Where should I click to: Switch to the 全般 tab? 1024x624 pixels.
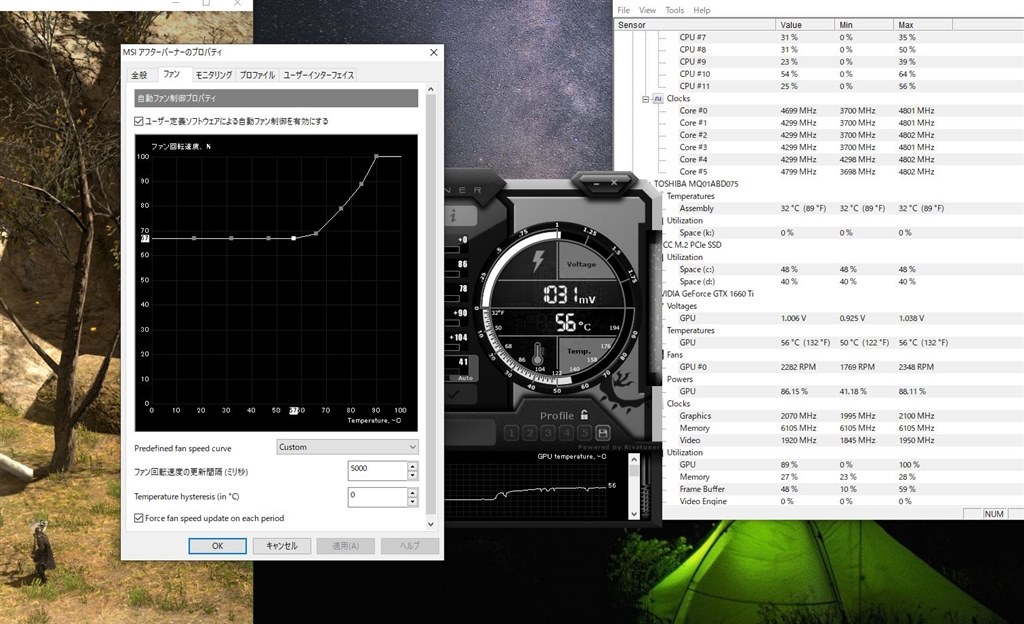coord(140,75)
